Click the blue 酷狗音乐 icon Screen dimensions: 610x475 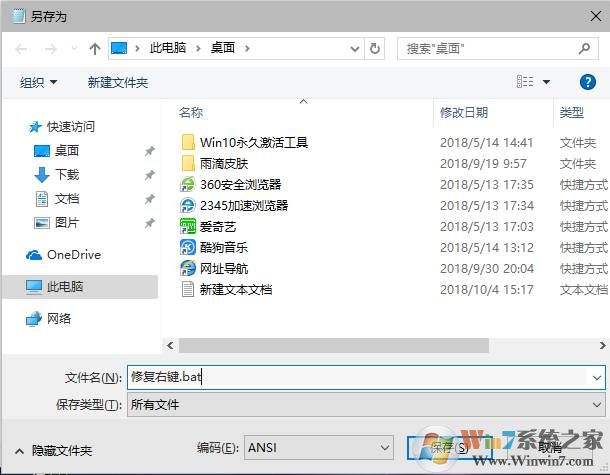pyautogui.click(x=188, y=247)
